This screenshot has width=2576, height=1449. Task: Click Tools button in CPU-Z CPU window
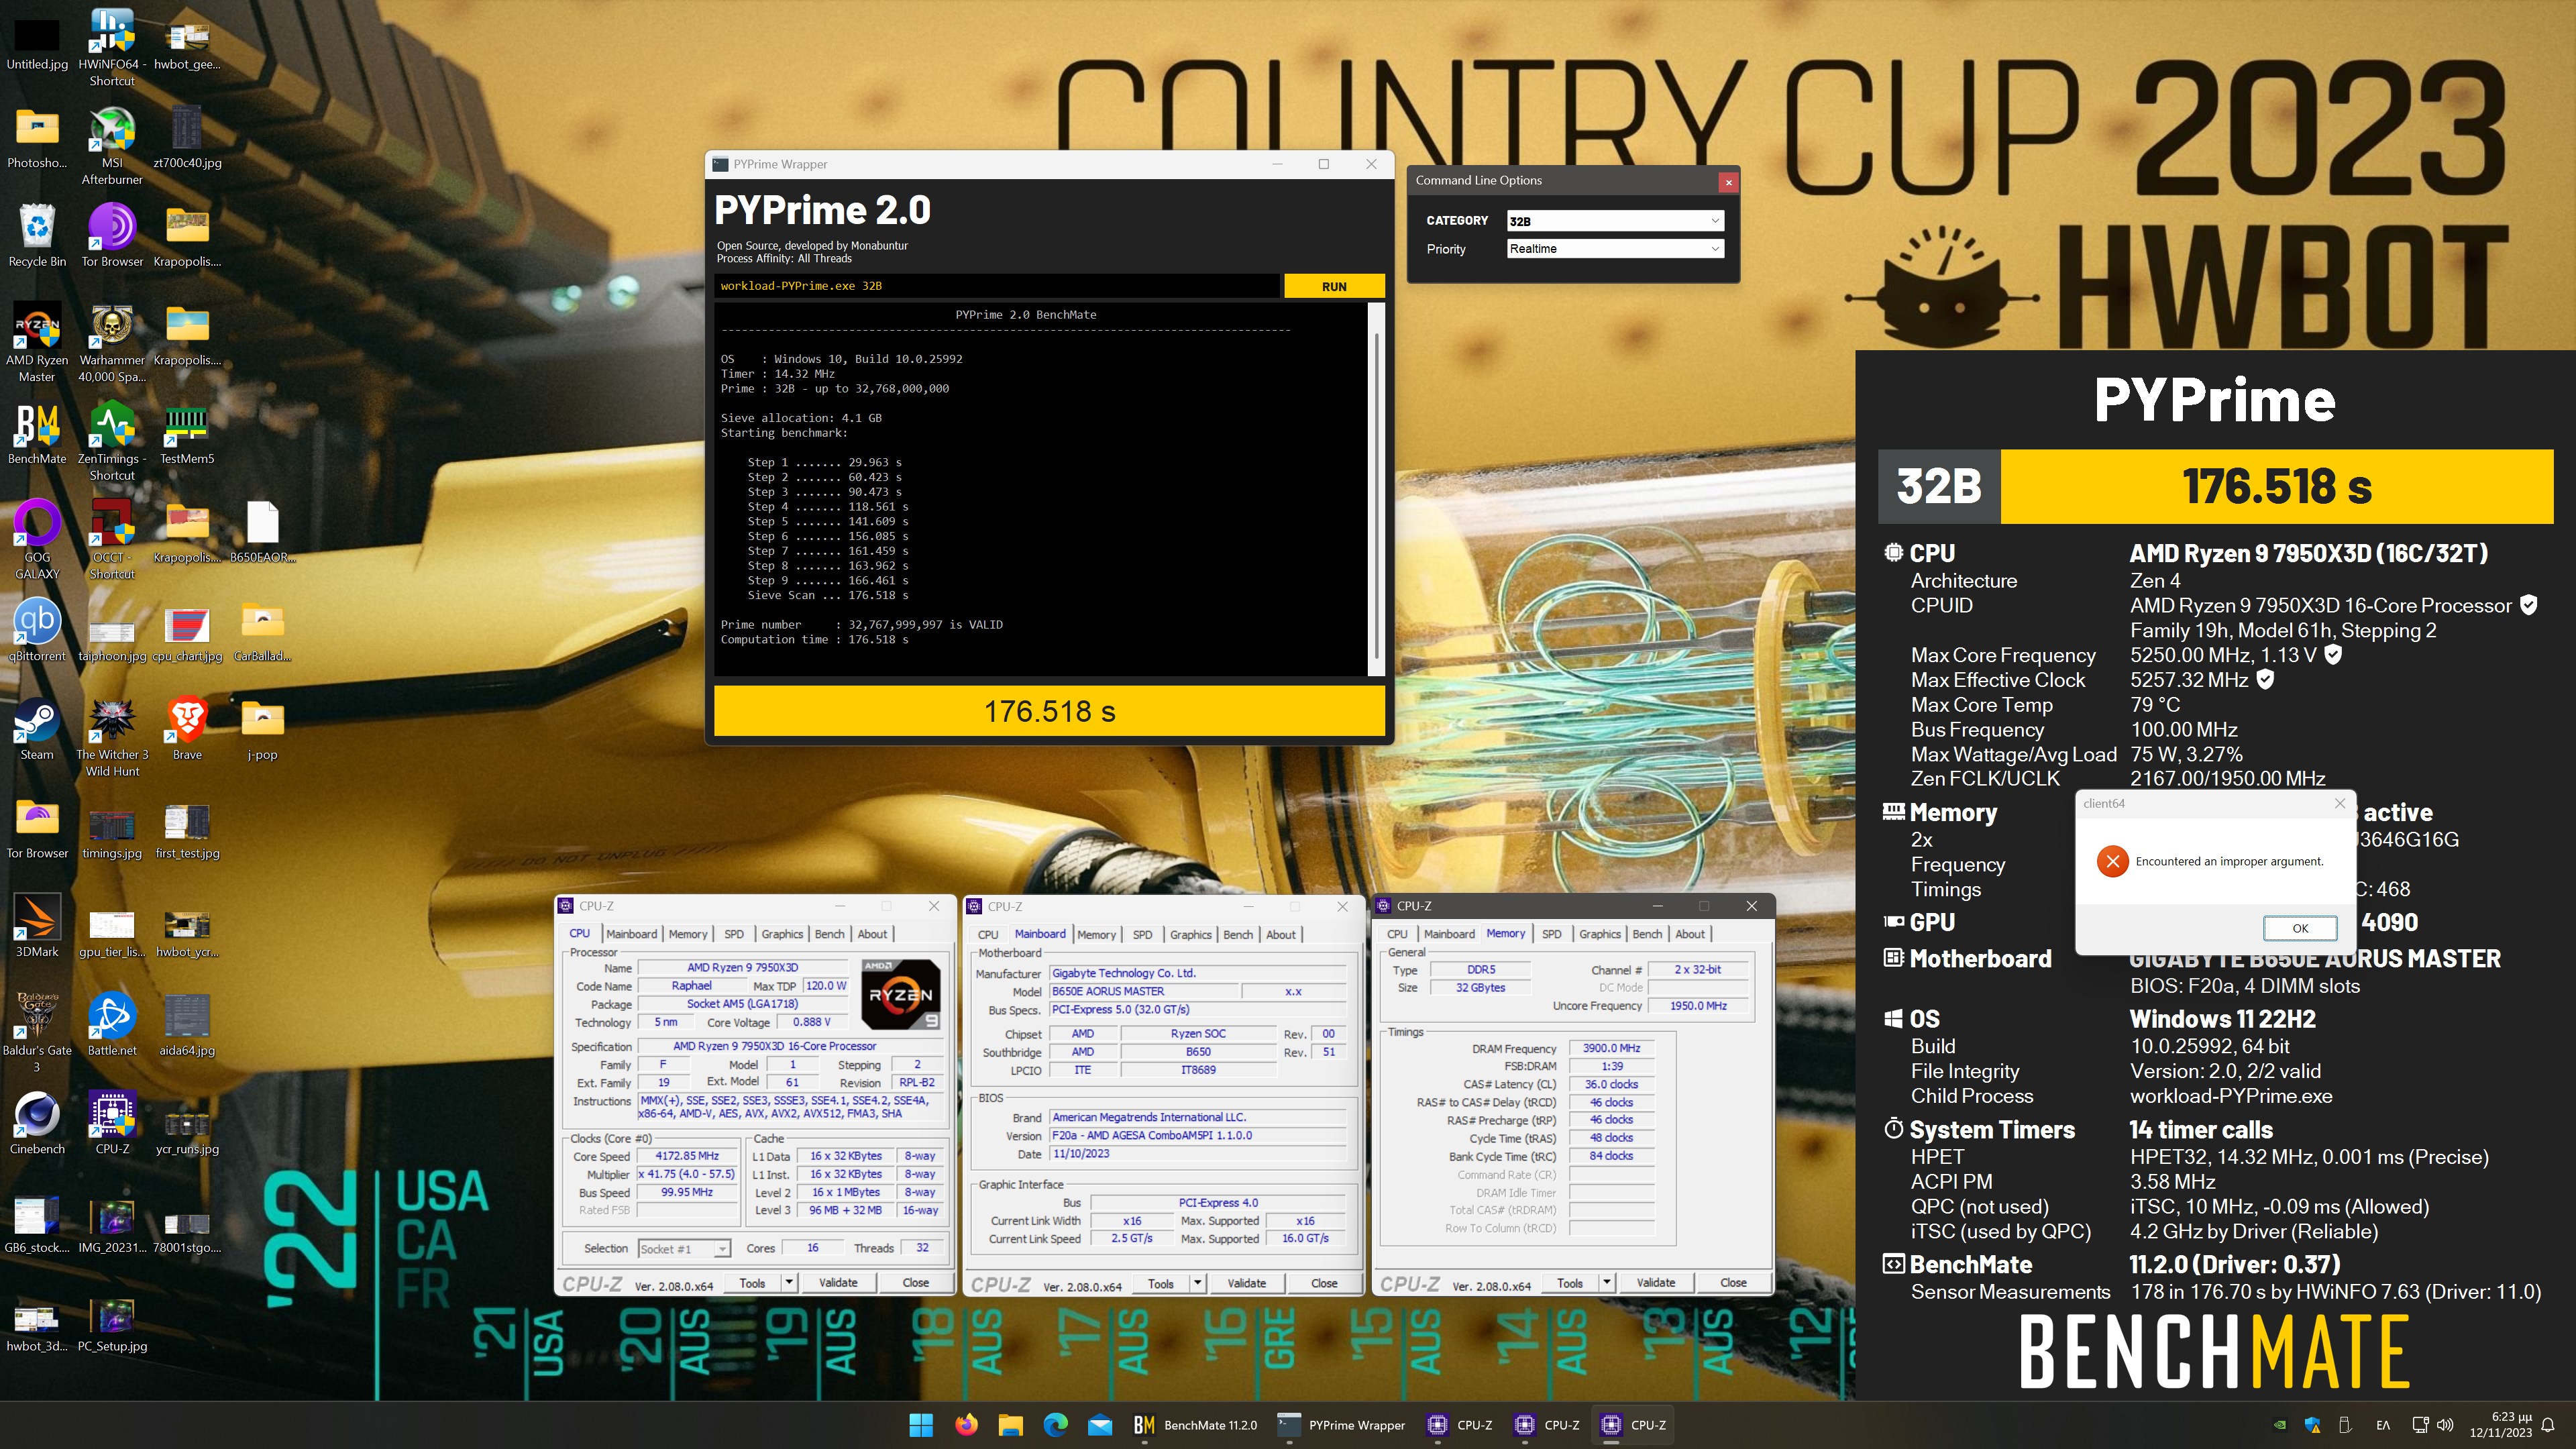[x=752, y=1283]
